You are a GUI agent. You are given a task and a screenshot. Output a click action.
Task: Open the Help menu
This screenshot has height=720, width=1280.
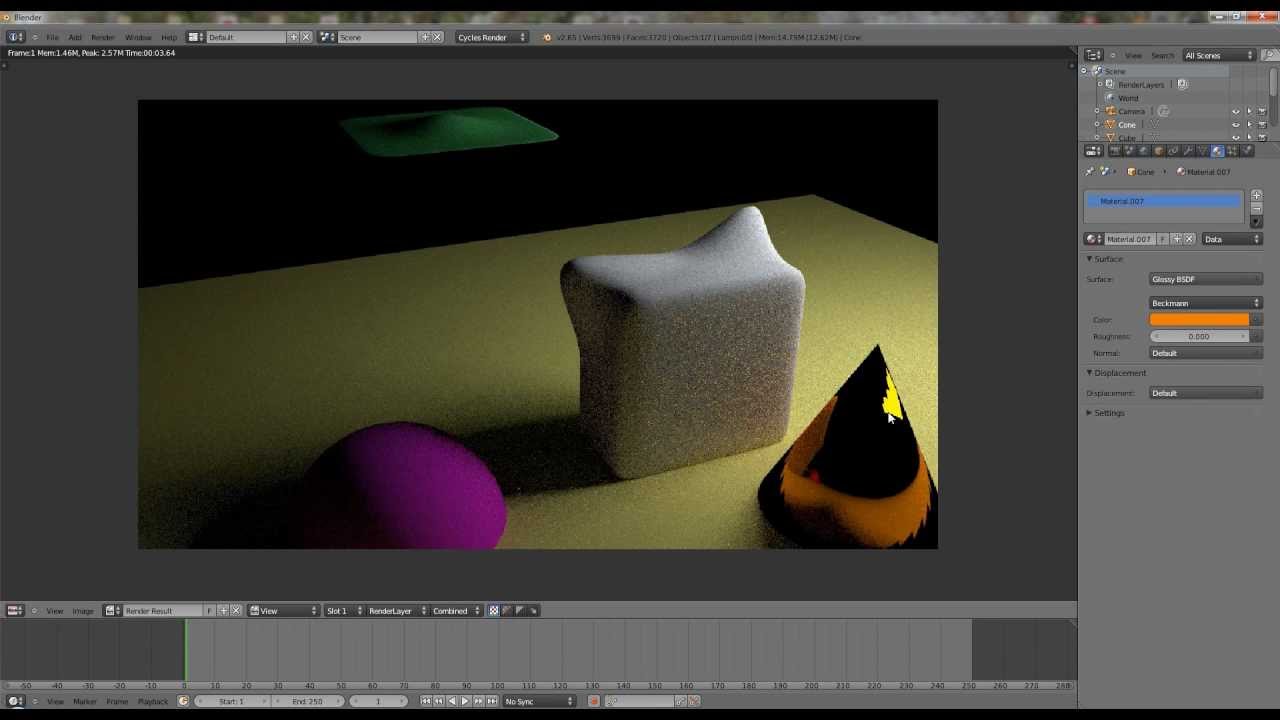coord(169,37)
